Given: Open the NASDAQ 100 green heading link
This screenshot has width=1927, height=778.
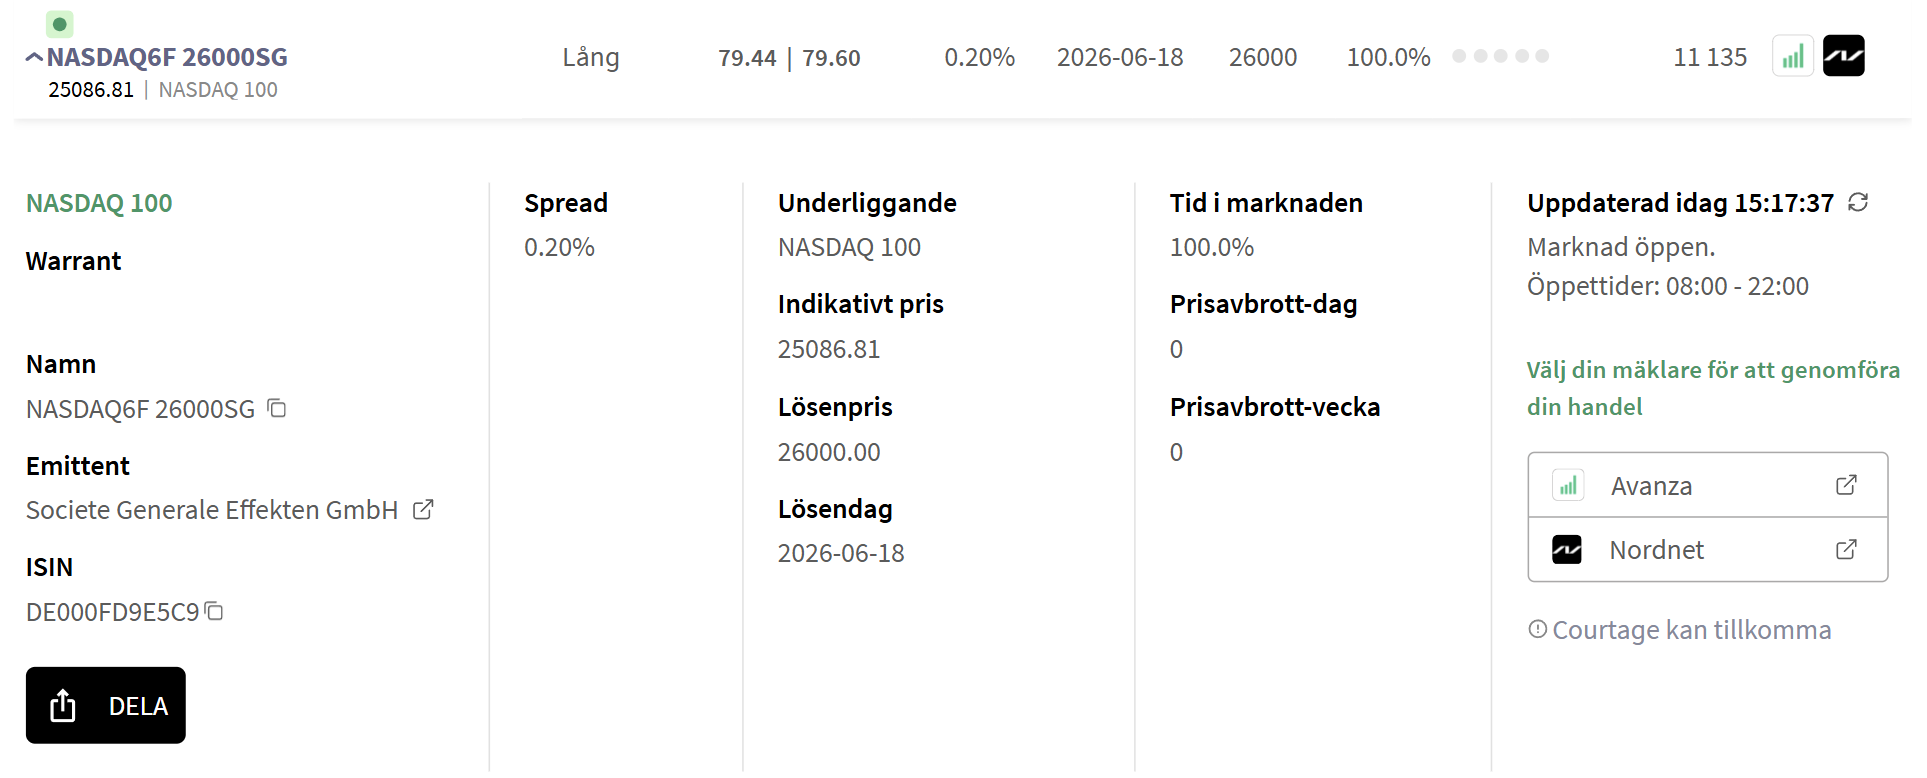Looking at the screenshot, I should 99,203.
